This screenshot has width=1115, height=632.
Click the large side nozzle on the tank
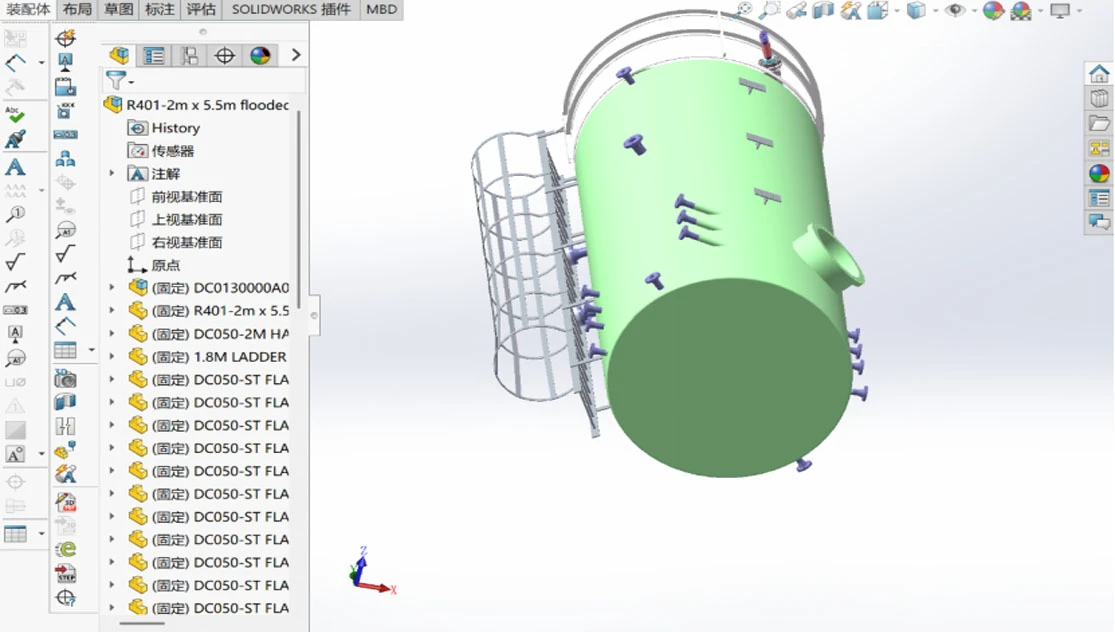[x=829, y=255]
